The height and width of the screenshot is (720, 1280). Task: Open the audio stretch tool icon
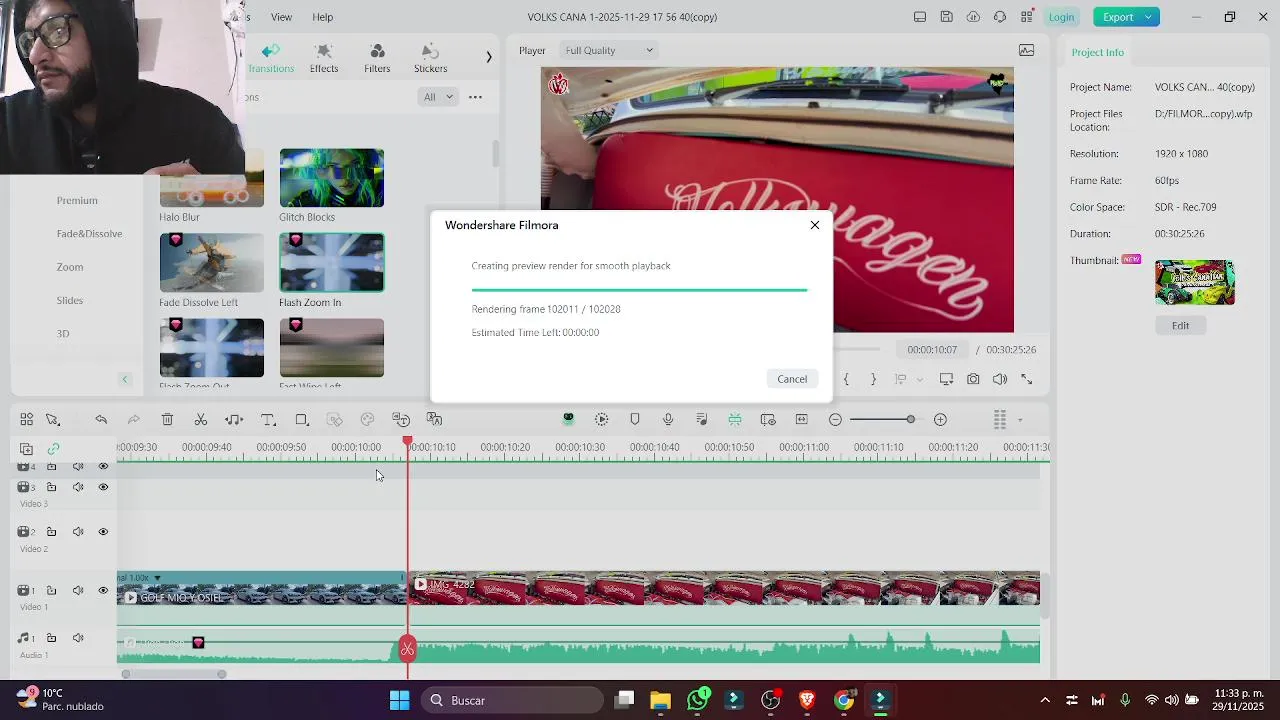(234, 420)
